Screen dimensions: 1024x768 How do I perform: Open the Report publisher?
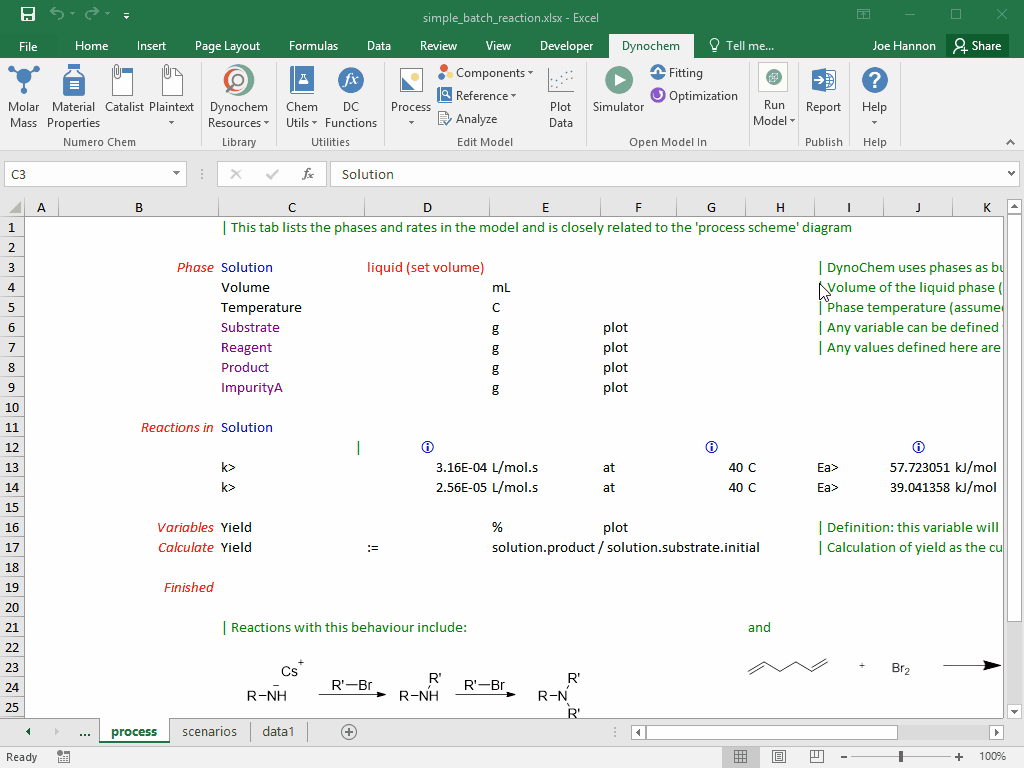[x=823, y=95]
